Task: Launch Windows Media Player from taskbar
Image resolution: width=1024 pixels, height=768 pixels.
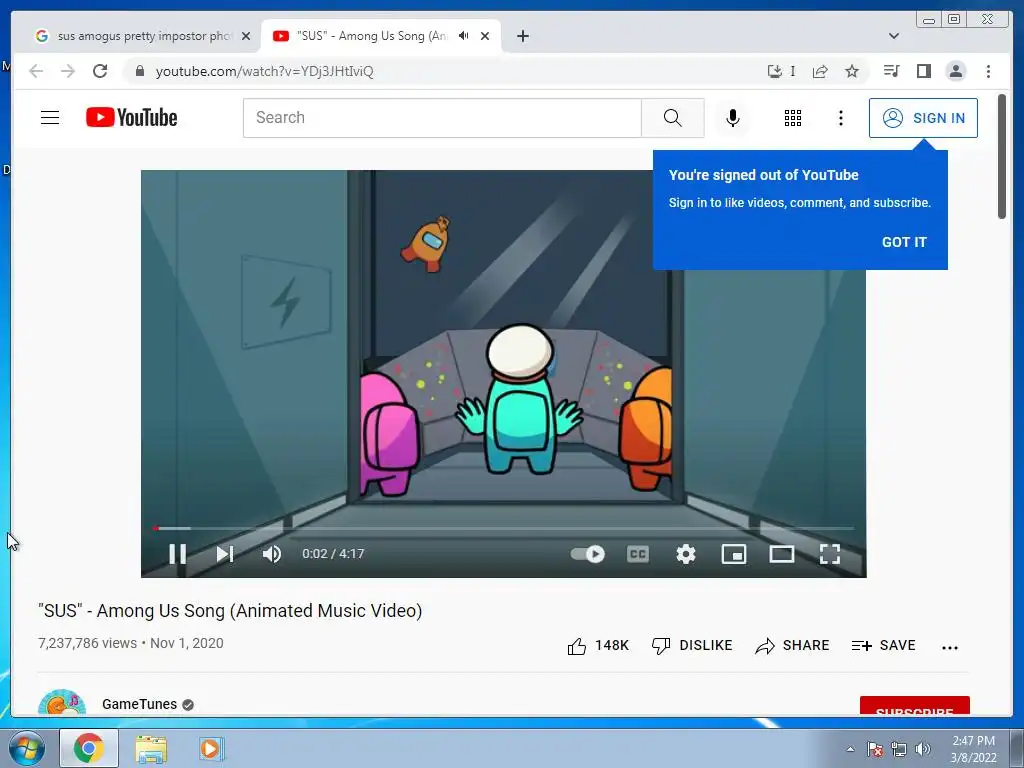Action: [211, 748]
